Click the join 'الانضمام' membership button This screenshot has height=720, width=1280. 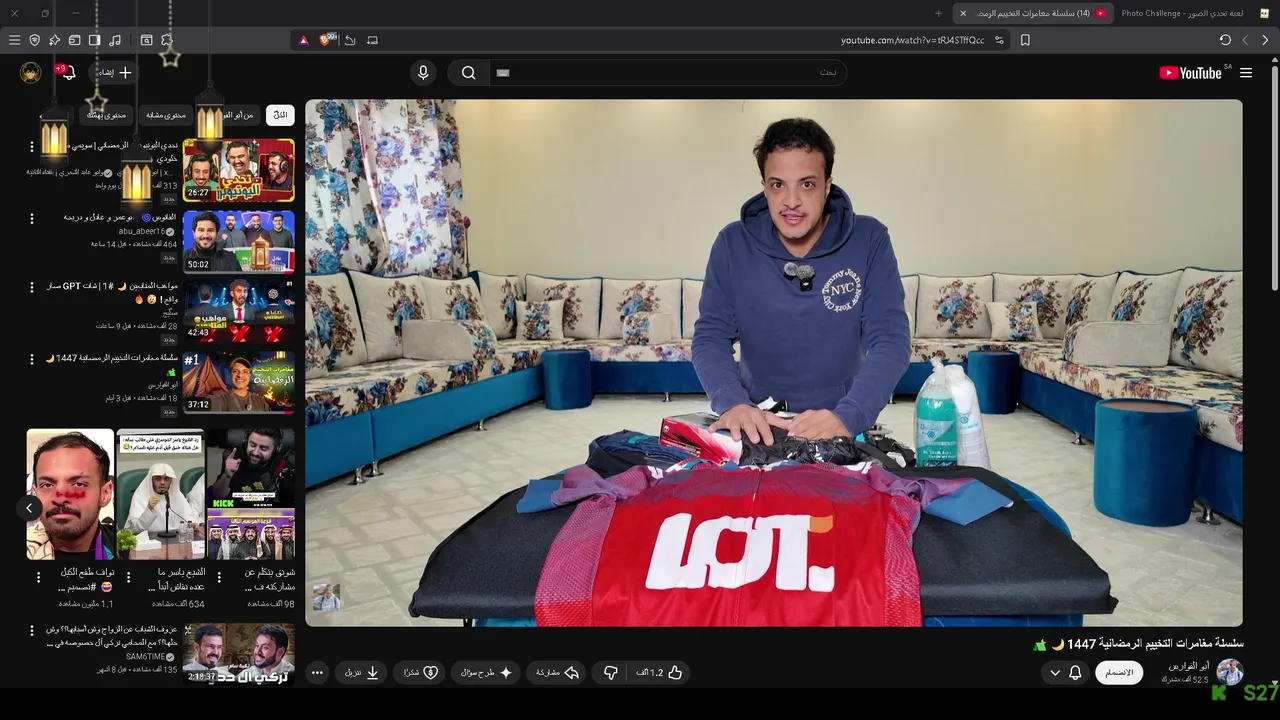pos(1119,673)
